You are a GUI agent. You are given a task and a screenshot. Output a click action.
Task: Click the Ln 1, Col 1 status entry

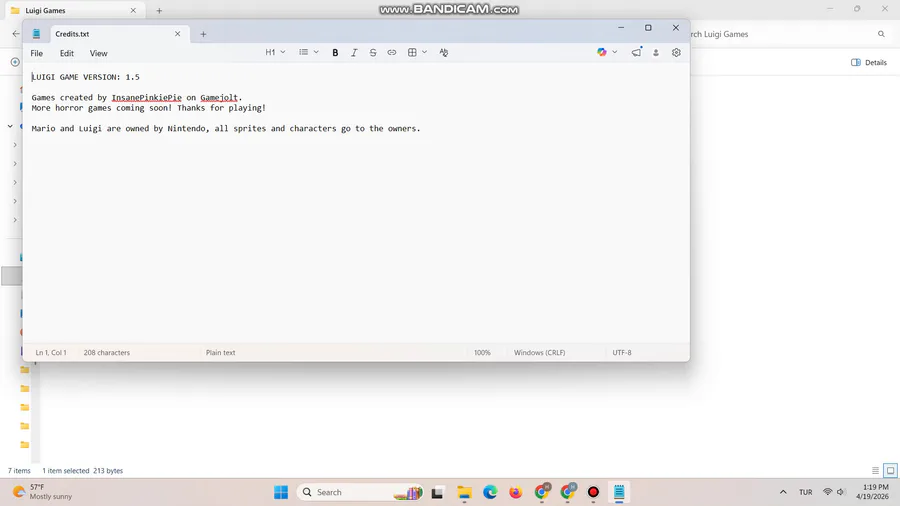pos(51,353)
